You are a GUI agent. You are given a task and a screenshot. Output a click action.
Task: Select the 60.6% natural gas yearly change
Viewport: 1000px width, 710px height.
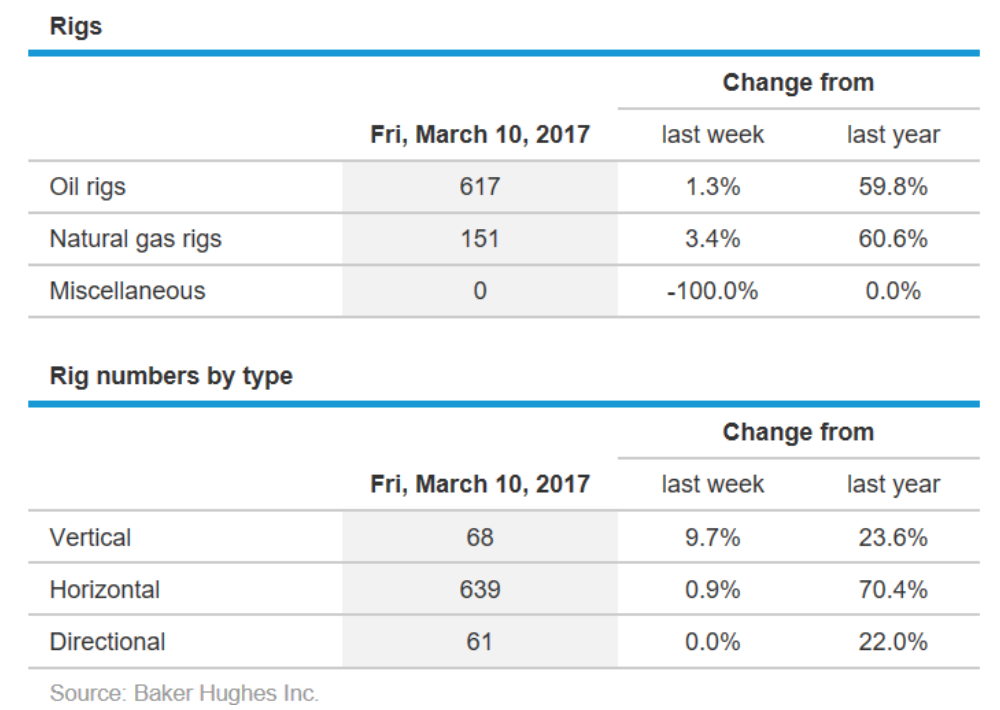(893, 239)
